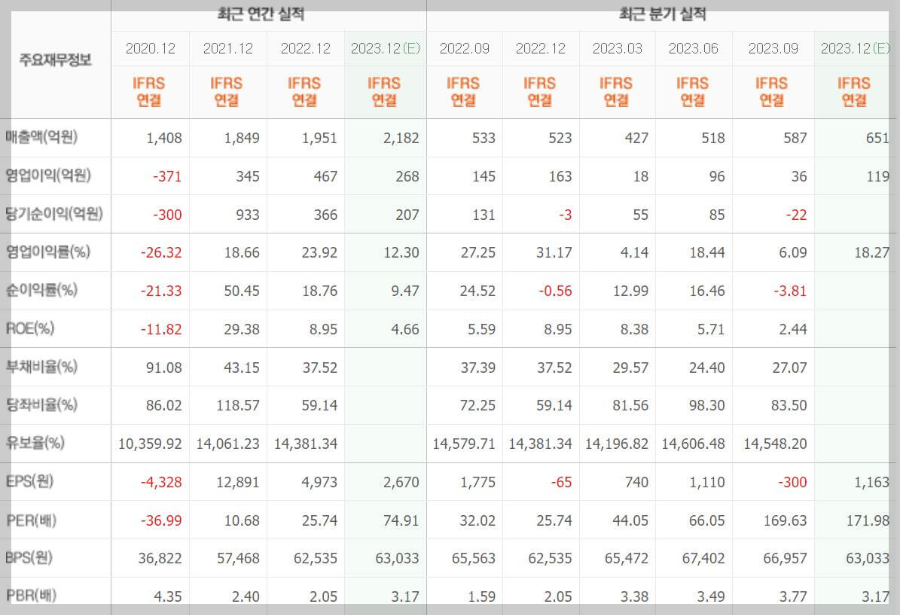Click reserve ratio 14,606.48 for 2023.06
This screenshot has width=900, height=615.
click(693, 444)
